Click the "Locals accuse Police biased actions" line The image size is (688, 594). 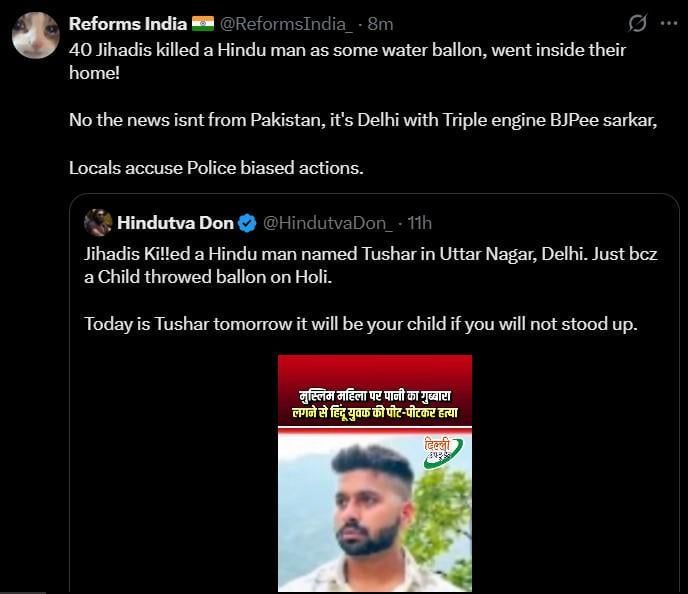(216, 168)
